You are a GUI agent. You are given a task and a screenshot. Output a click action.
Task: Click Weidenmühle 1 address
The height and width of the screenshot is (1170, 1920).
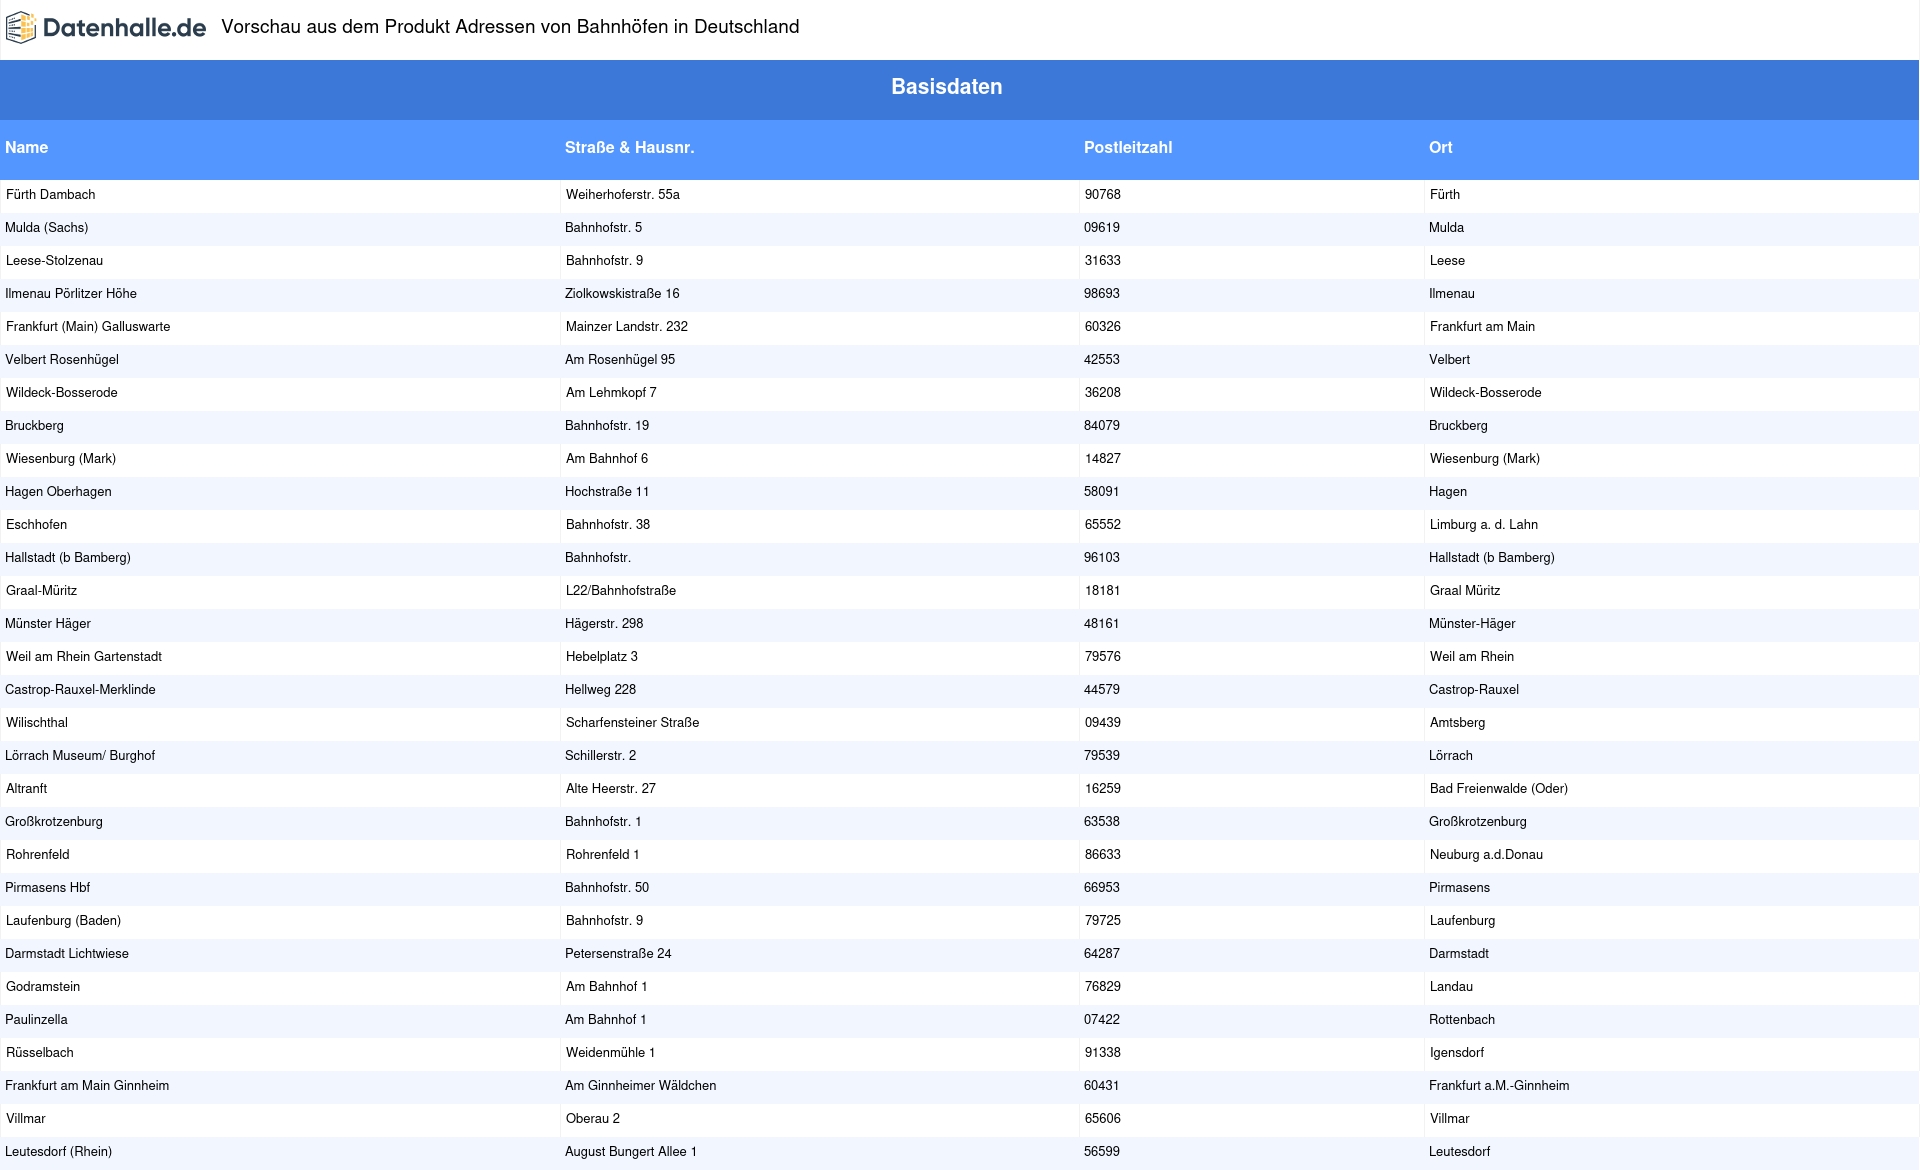coord(611,1053)
